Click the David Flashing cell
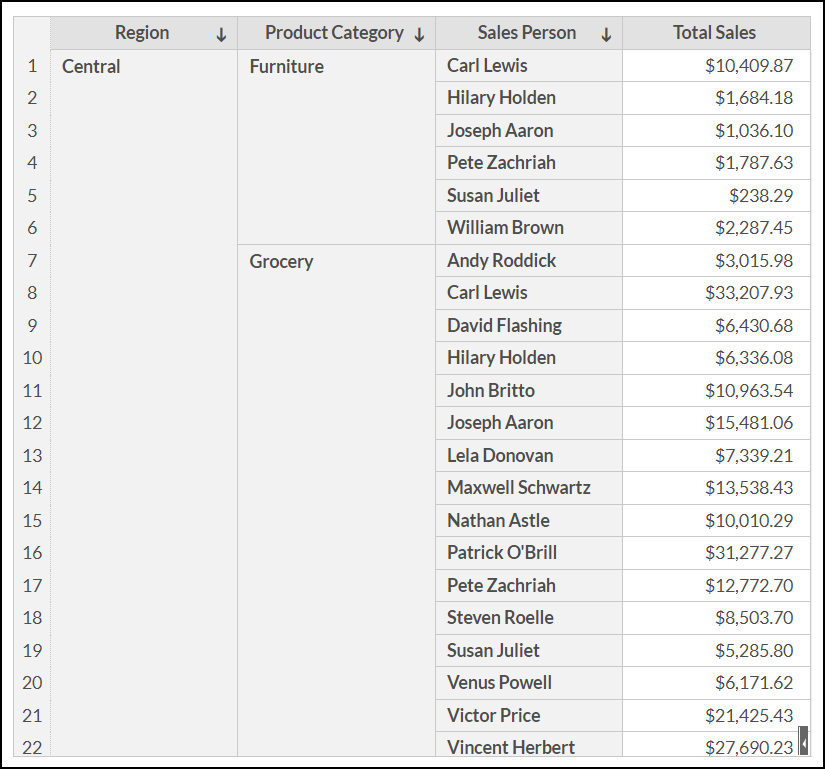The height and width of the screenshot is (769, 825). click(504, 326)
